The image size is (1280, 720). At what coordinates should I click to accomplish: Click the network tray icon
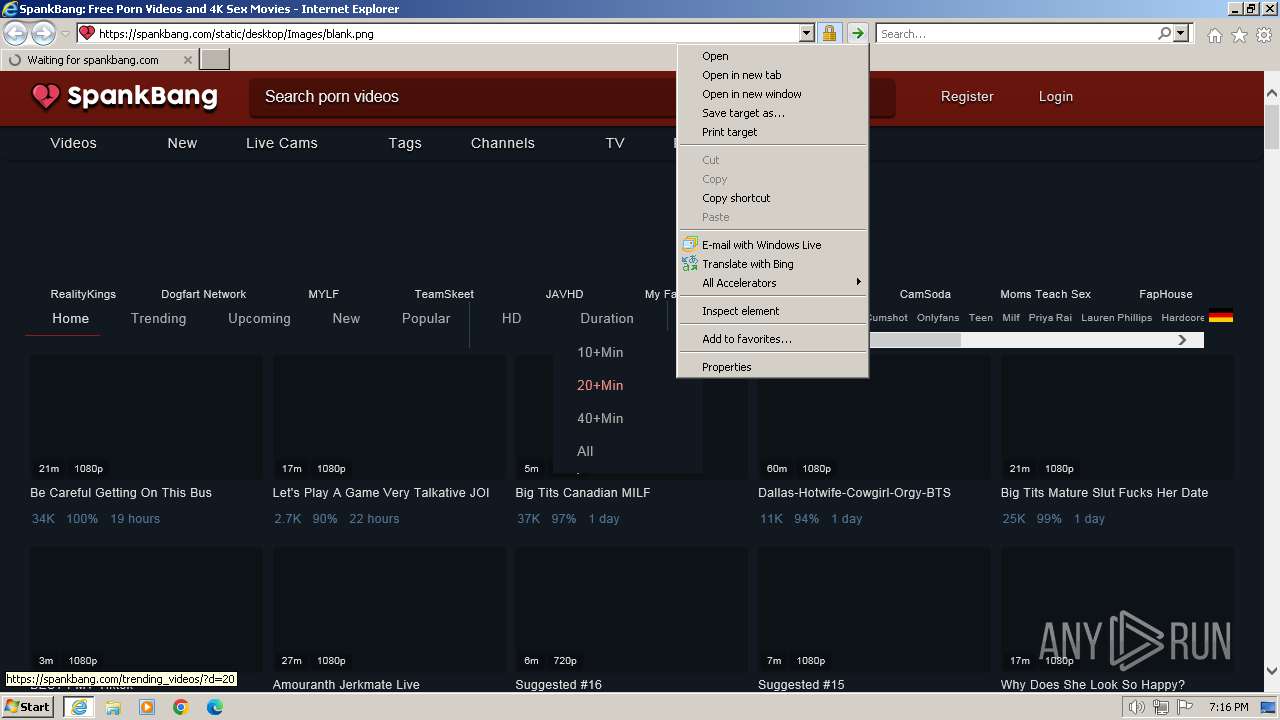pos(1161,707)
